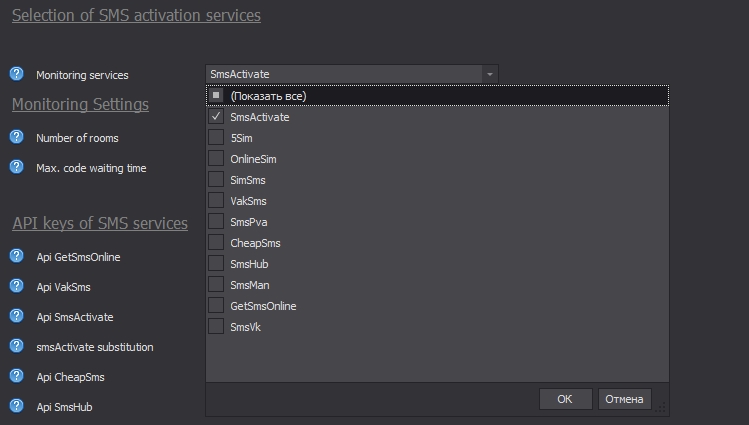Click the Number of rooms label
The width and height of the screenshot is (749, 425).
(77, 138)
